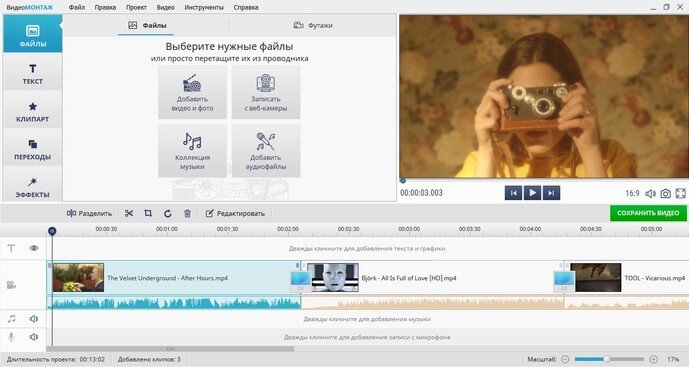689x367 pixels.
Task: Click Длительность проекта status text
Action: click(56, 359)
